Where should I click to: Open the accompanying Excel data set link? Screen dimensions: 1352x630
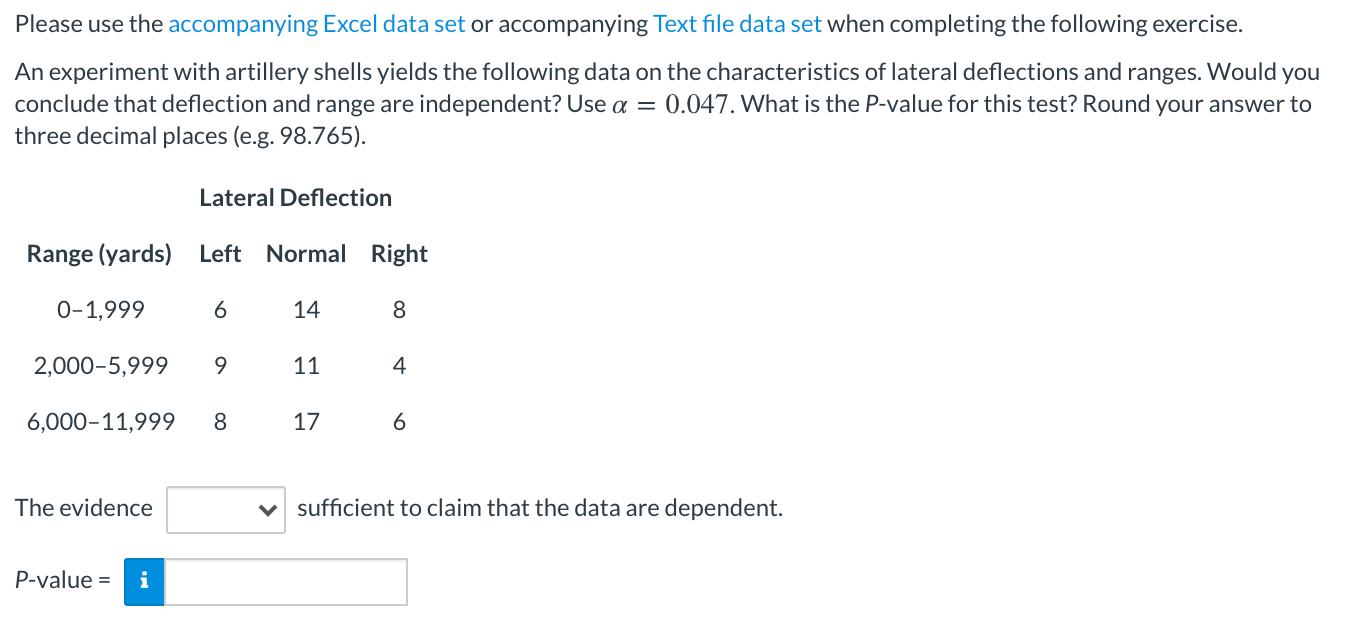tap(317, 25)
